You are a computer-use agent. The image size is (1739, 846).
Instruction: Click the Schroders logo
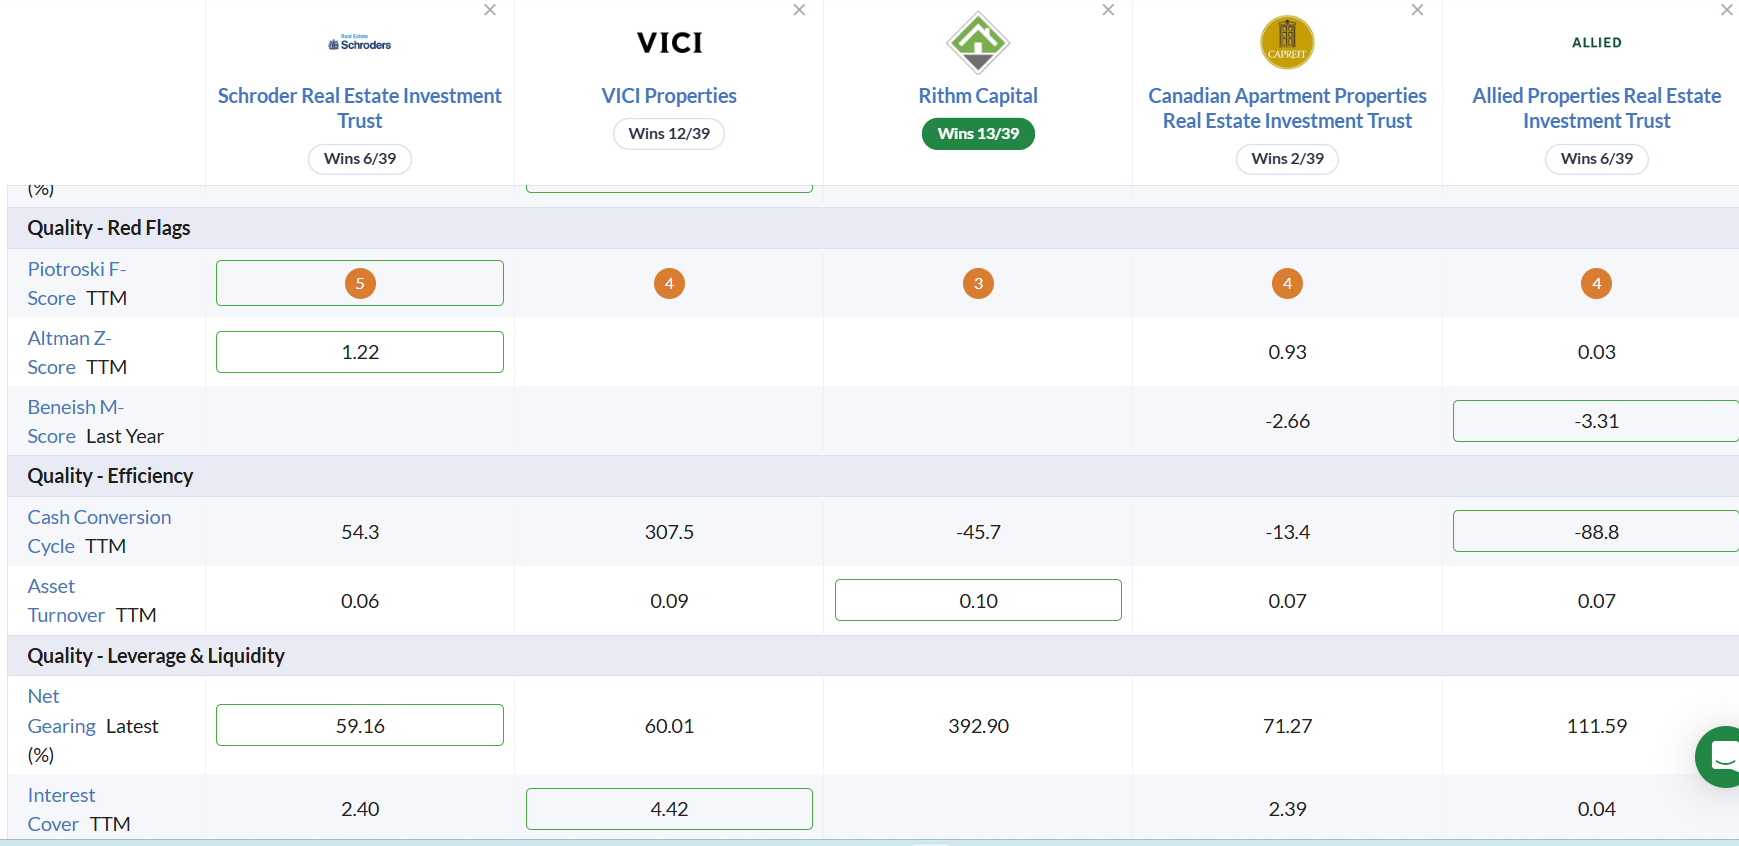(360, 43)
